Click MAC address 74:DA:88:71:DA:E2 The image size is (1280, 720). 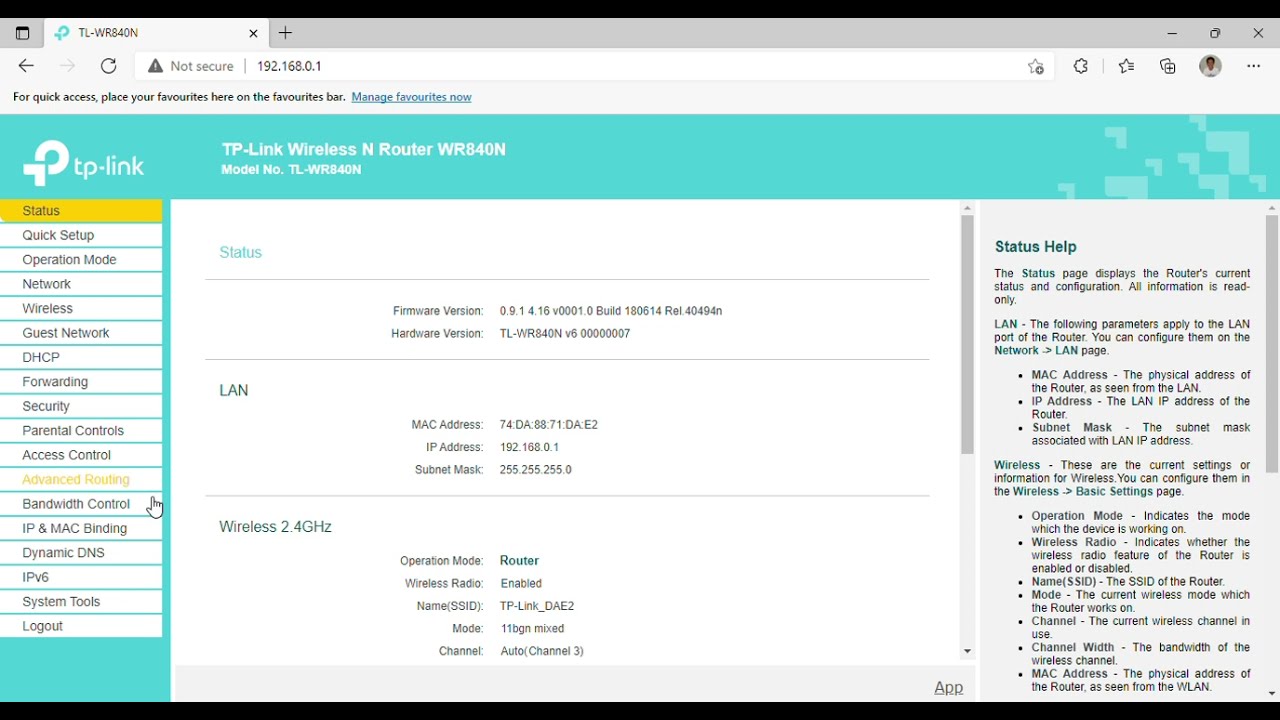click(x=549, y=425)
